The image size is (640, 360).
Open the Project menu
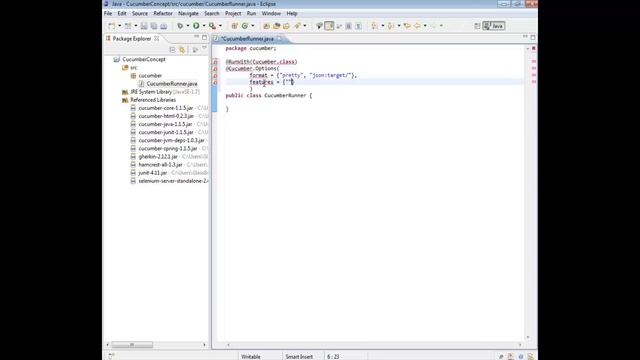(x=233, y=13)
